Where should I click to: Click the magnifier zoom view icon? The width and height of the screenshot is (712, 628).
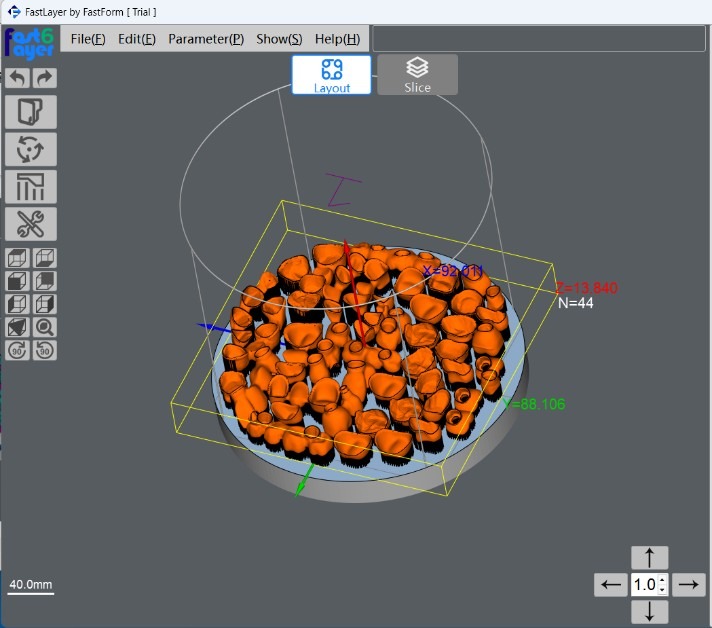click(x=45, y=327)
